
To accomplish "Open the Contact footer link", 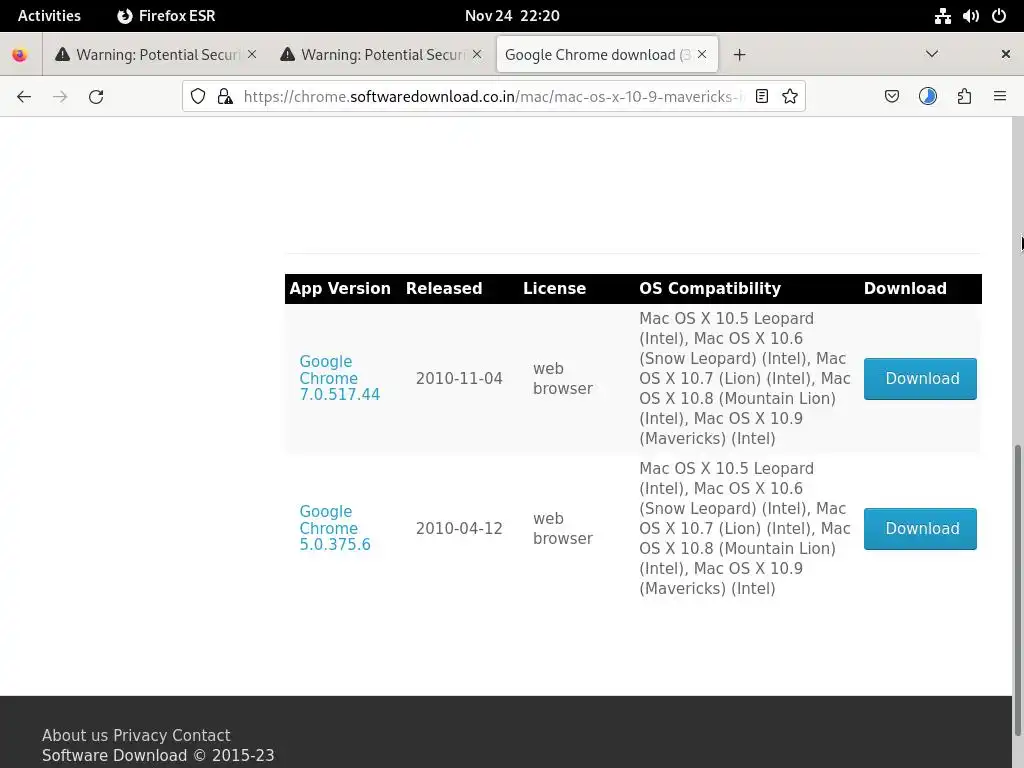I will click(x=199, y=735).
